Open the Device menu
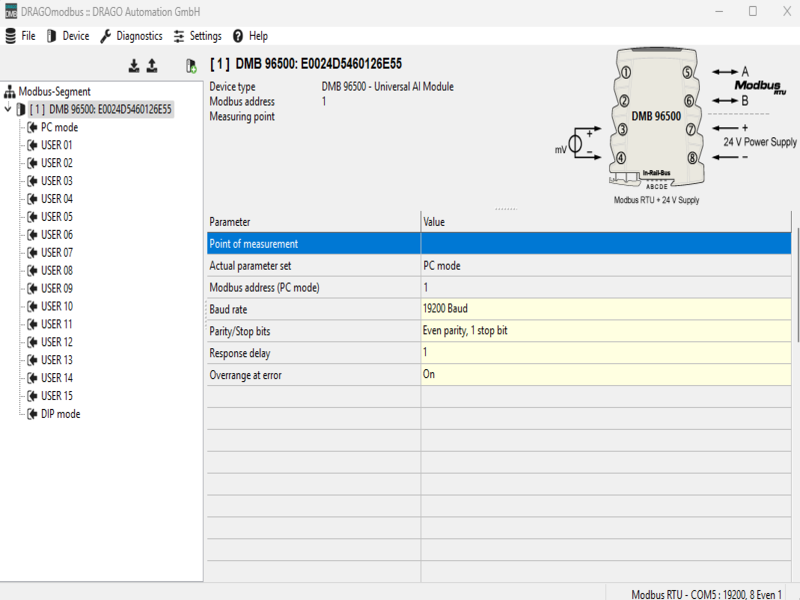The width and height of the screenshot is (800, 600). [68, 36]
